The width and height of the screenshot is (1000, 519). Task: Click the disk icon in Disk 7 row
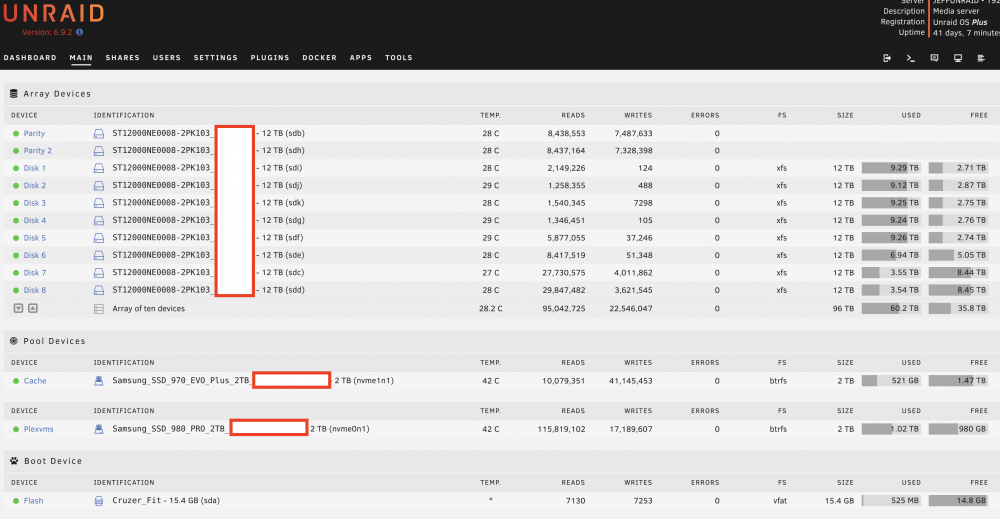pos(99,273)
